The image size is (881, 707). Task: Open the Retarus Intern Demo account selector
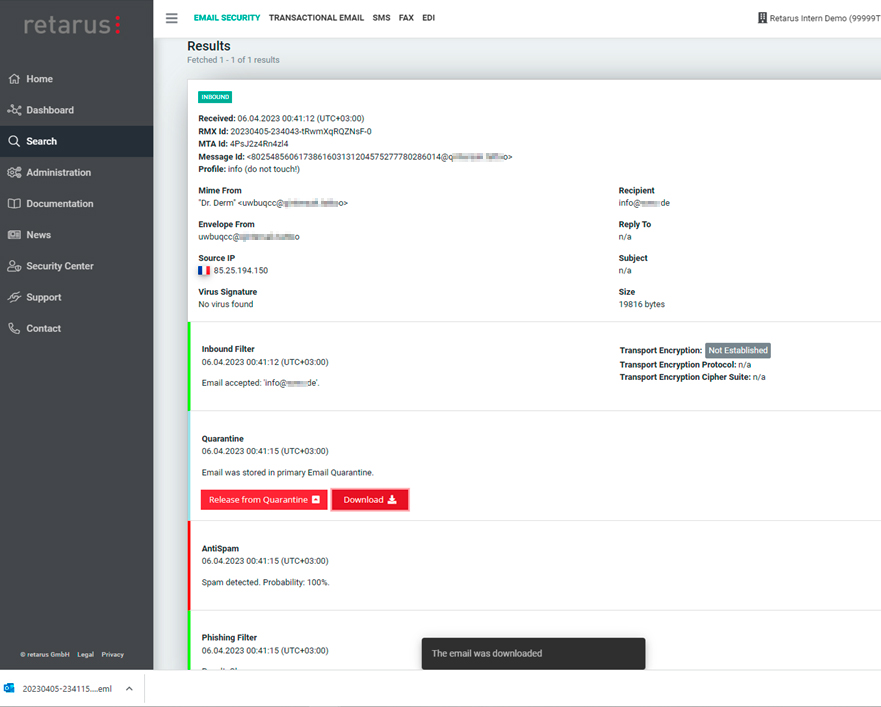pos(819,18)
